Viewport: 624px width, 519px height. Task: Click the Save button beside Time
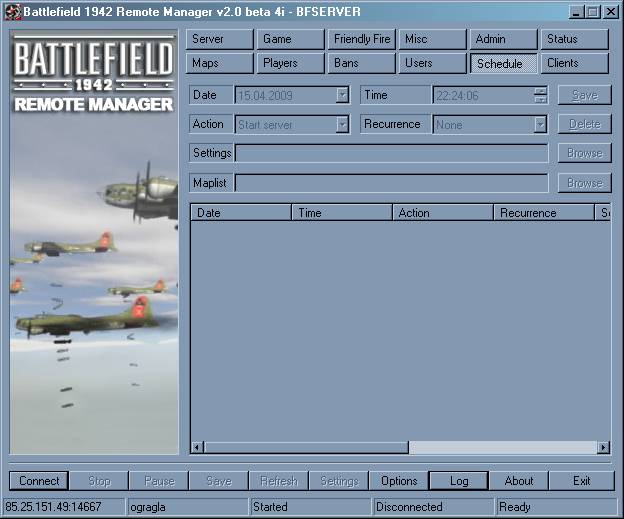[x=584, y=95]
